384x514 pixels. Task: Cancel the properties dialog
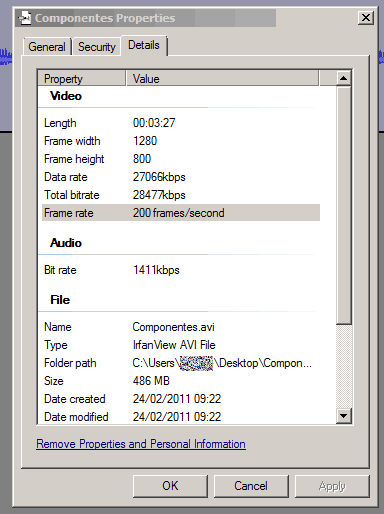[251, 486]
